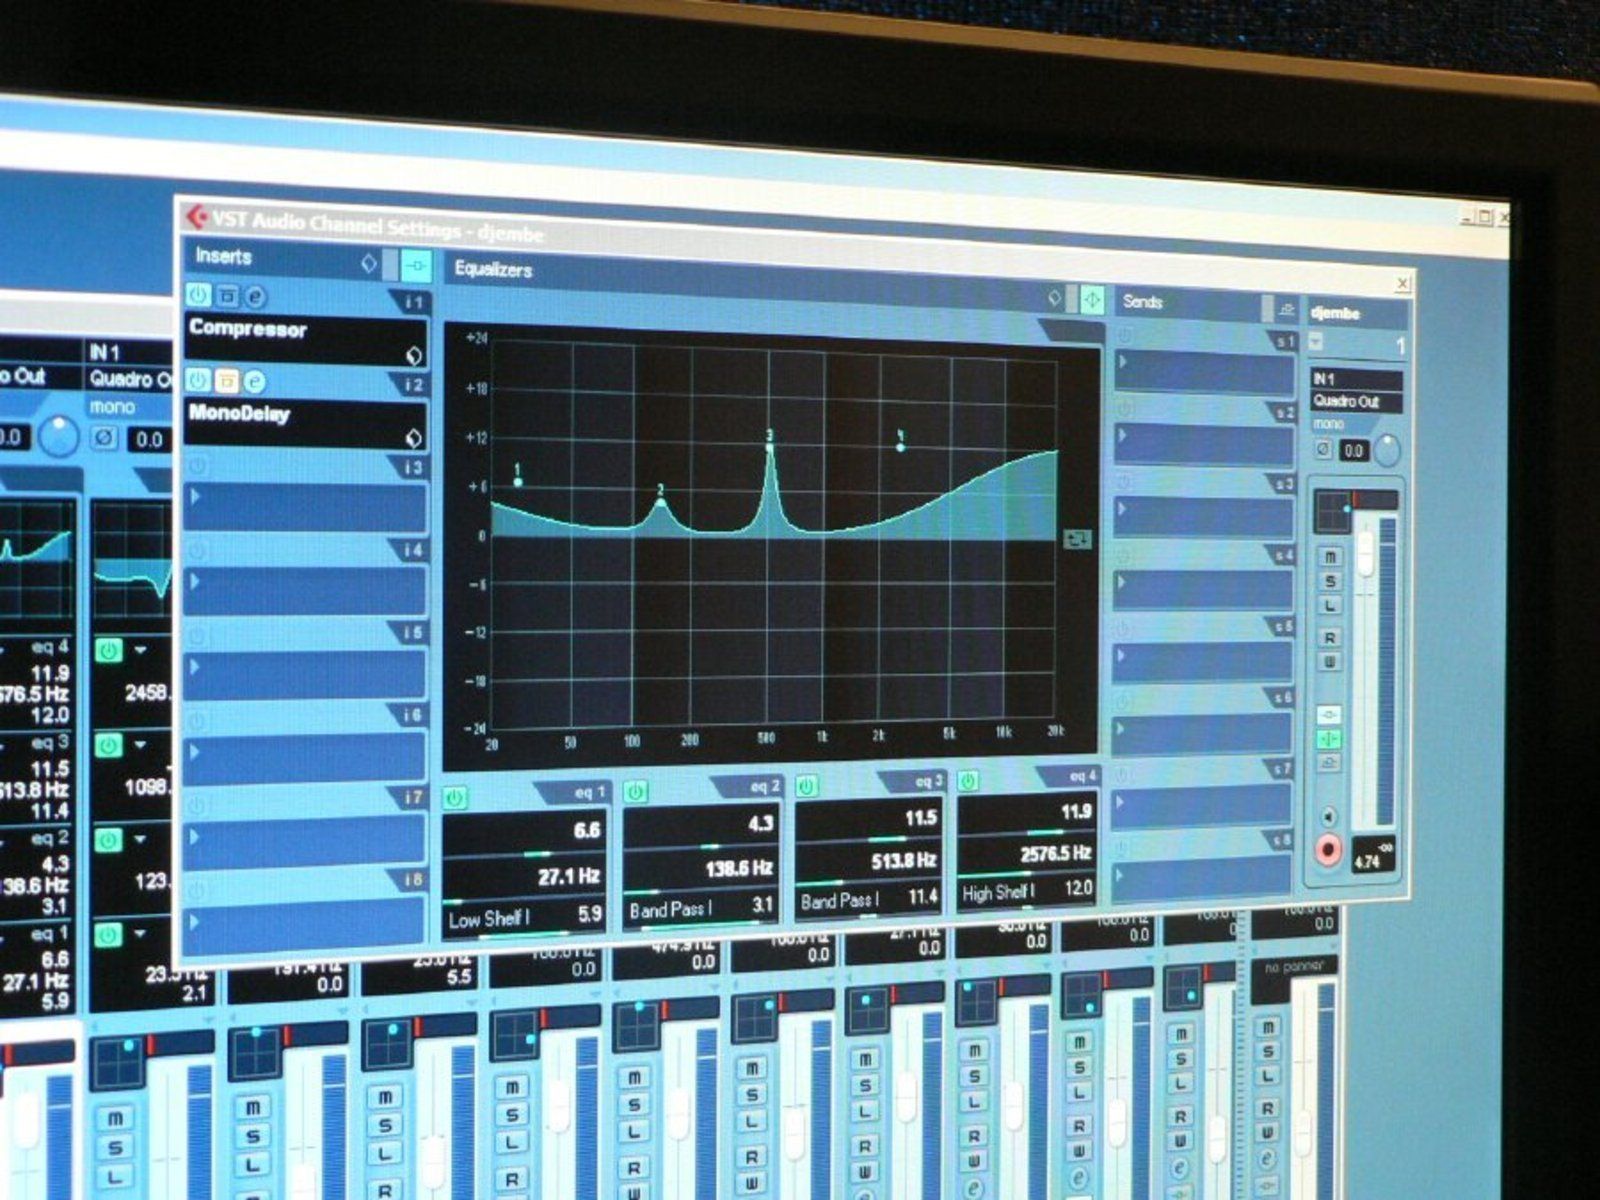Click the eq 3 frequency value 513.8 Hz
The image size is (1600, 1200).
coord(903,860)
